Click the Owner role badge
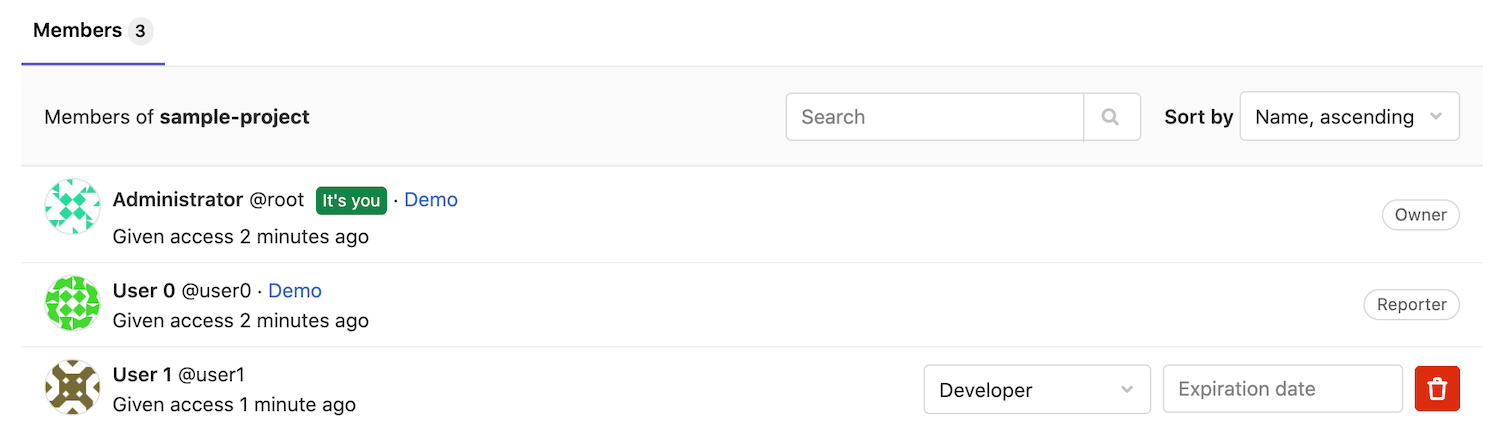Screen dimensions: 1500x437 pos(1420,215)
